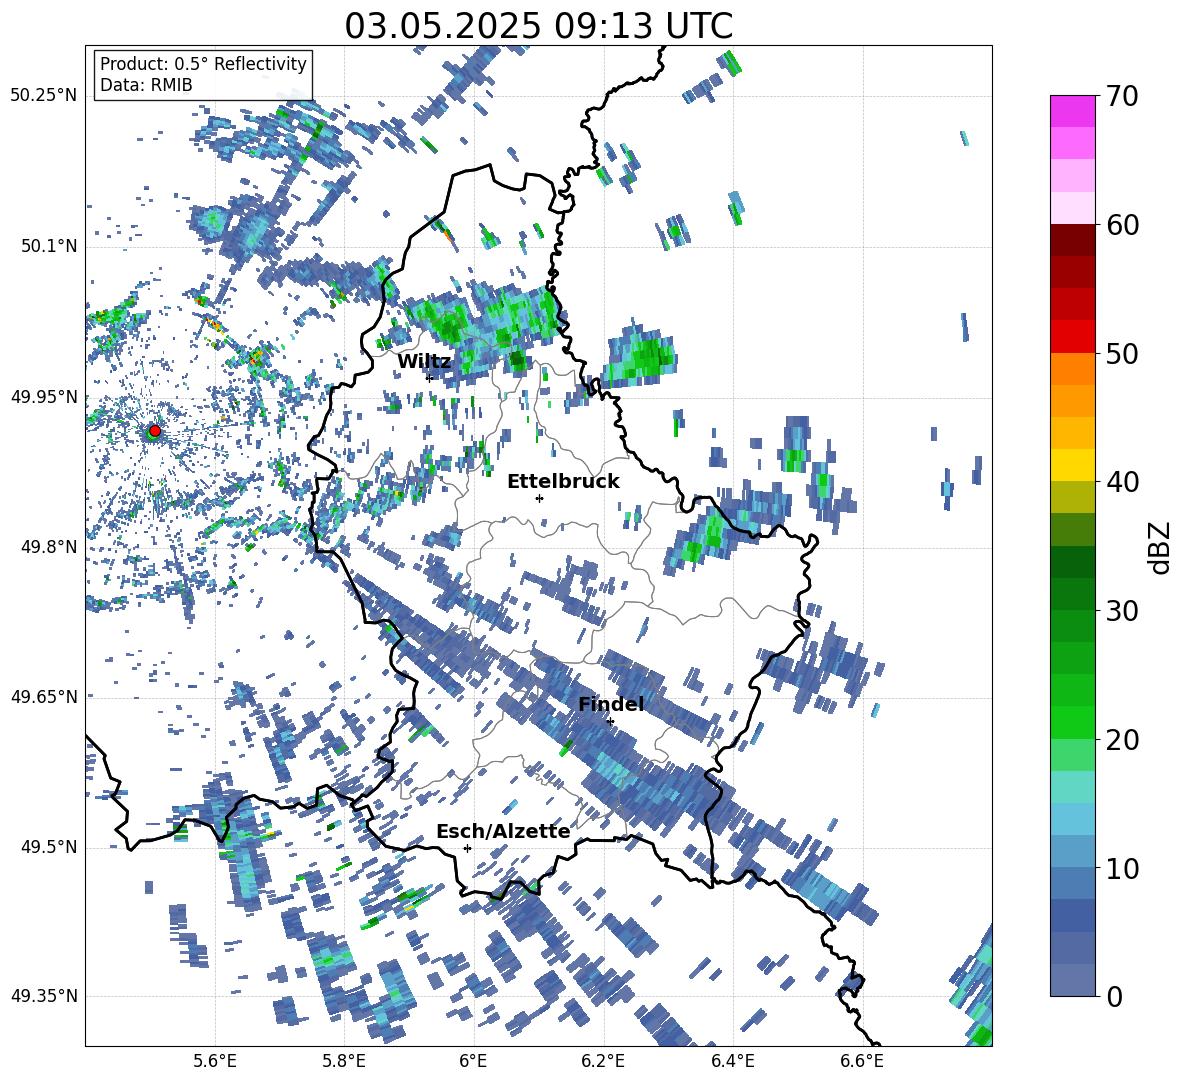Click the Product: 0.5° Reflectivity text

[x=203, y=64]
